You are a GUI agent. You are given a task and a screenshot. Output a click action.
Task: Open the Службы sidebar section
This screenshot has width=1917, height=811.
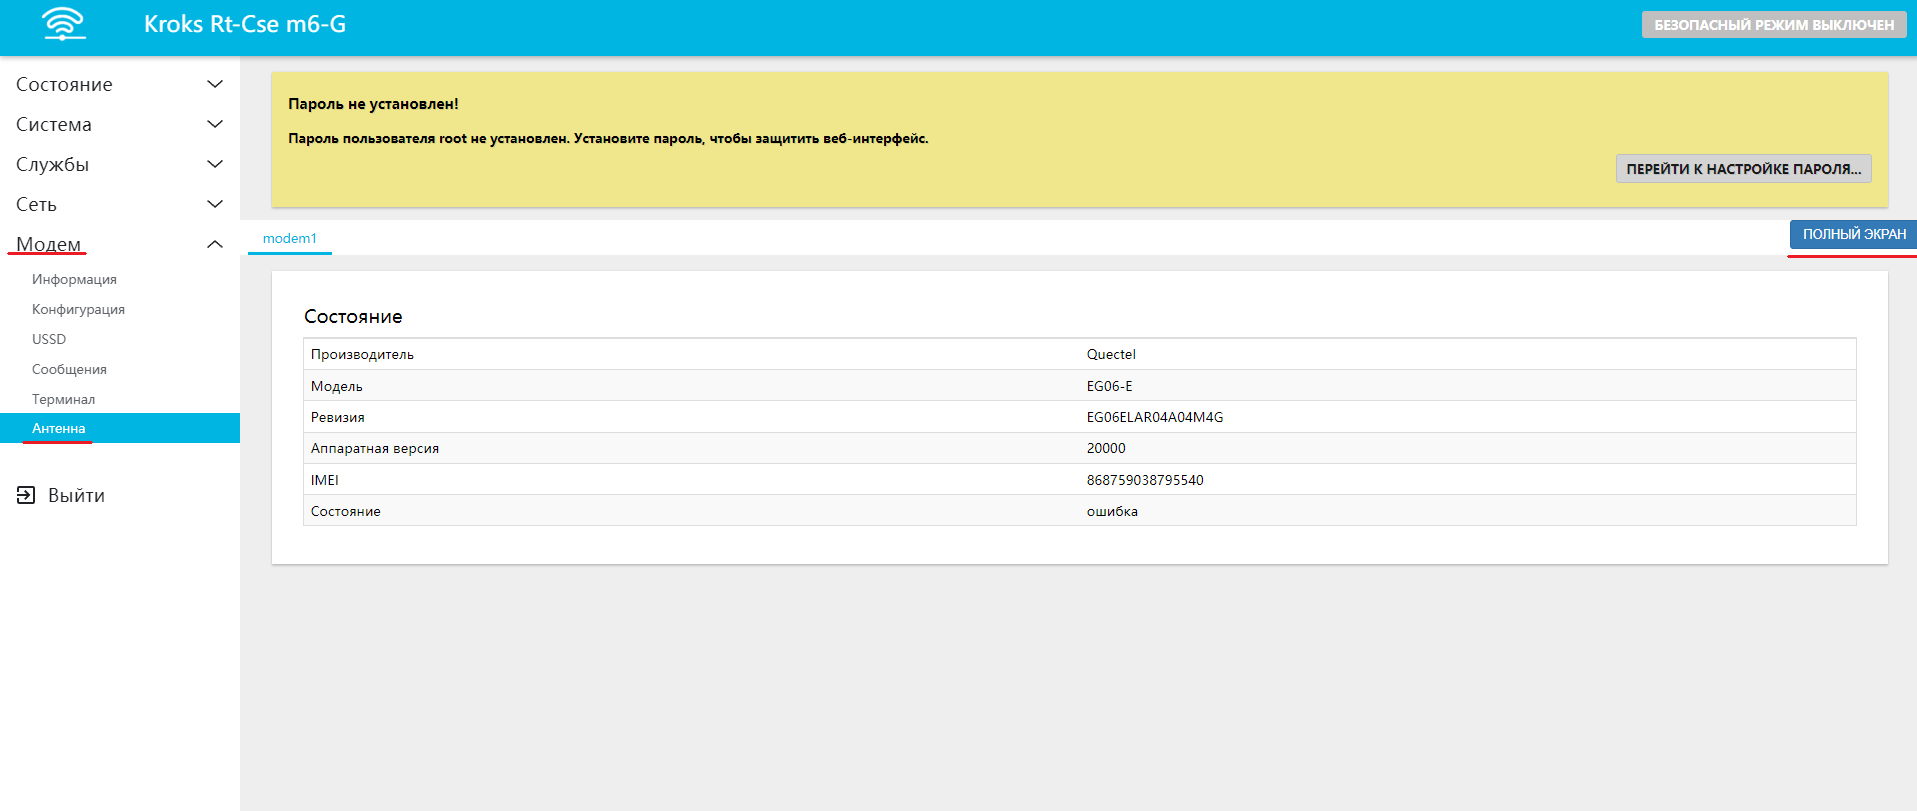click(52, 164)
